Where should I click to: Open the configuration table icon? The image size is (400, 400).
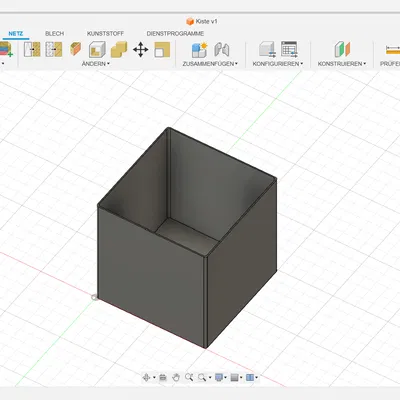point(289,49)
